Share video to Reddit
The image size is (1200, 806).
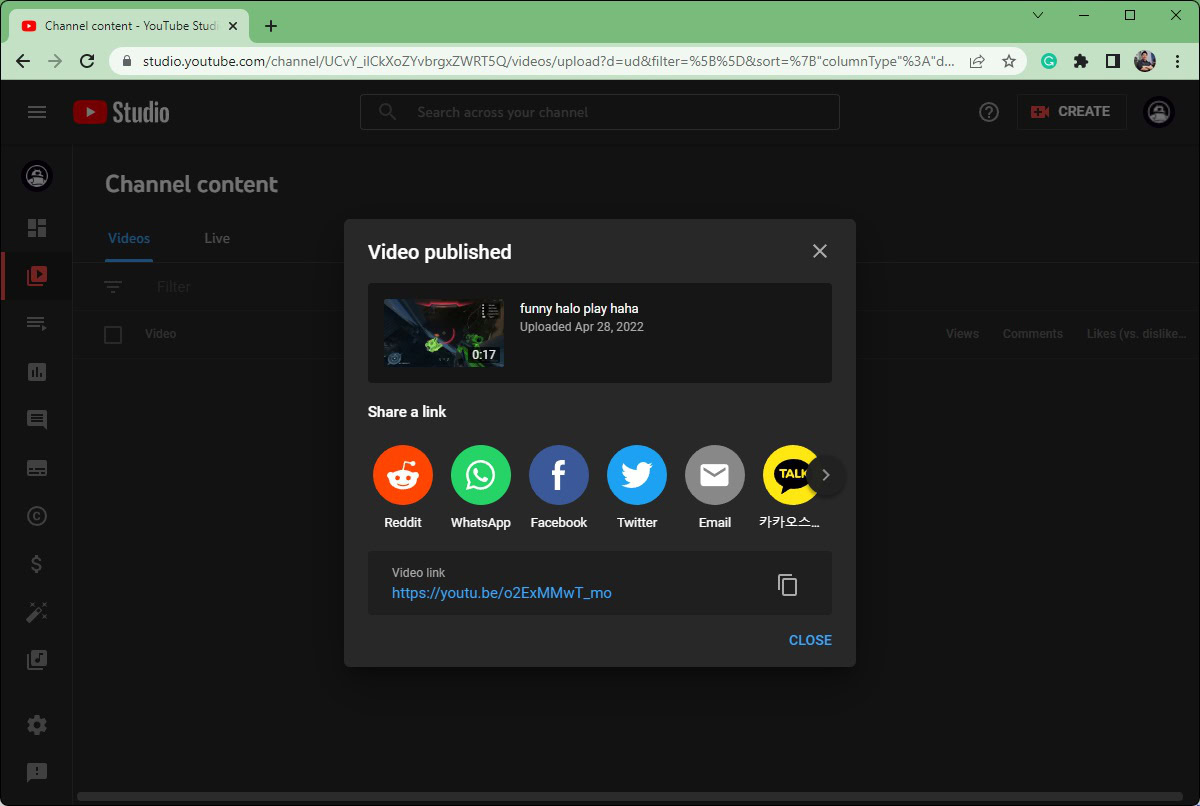point(403,475)
